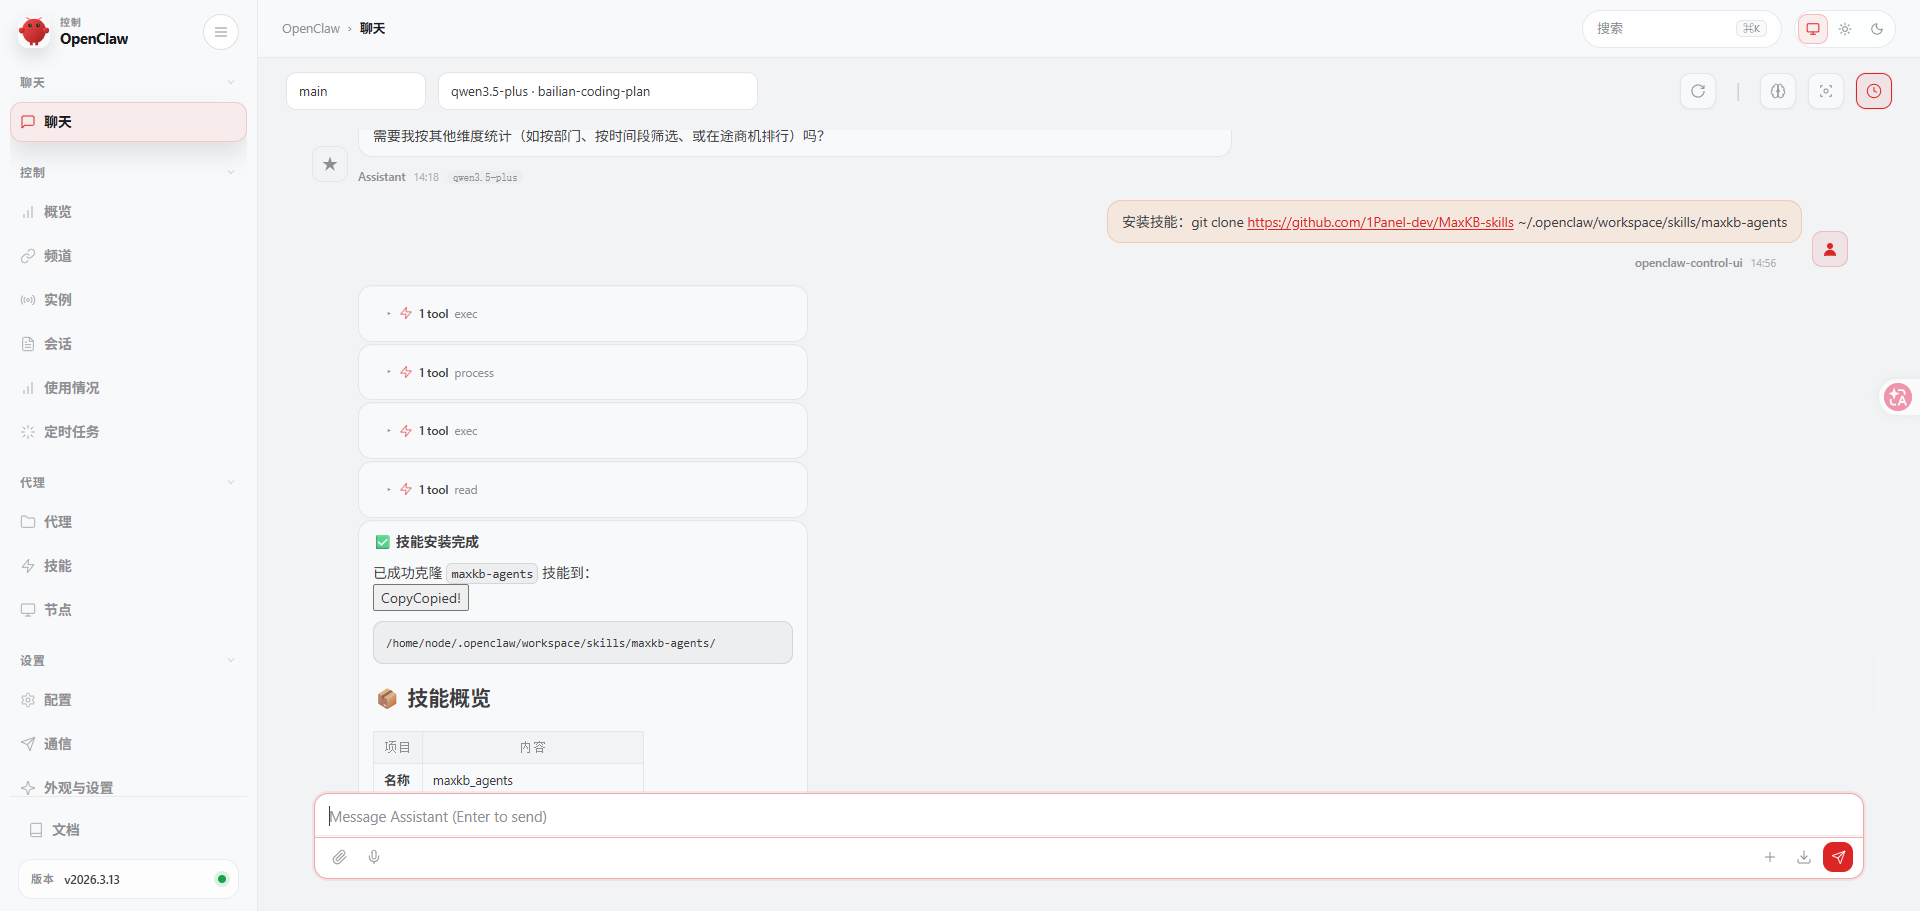The image size is (1920, 911).
Task: Click the plus new session icon
Action: click(x=1770, y=857)
